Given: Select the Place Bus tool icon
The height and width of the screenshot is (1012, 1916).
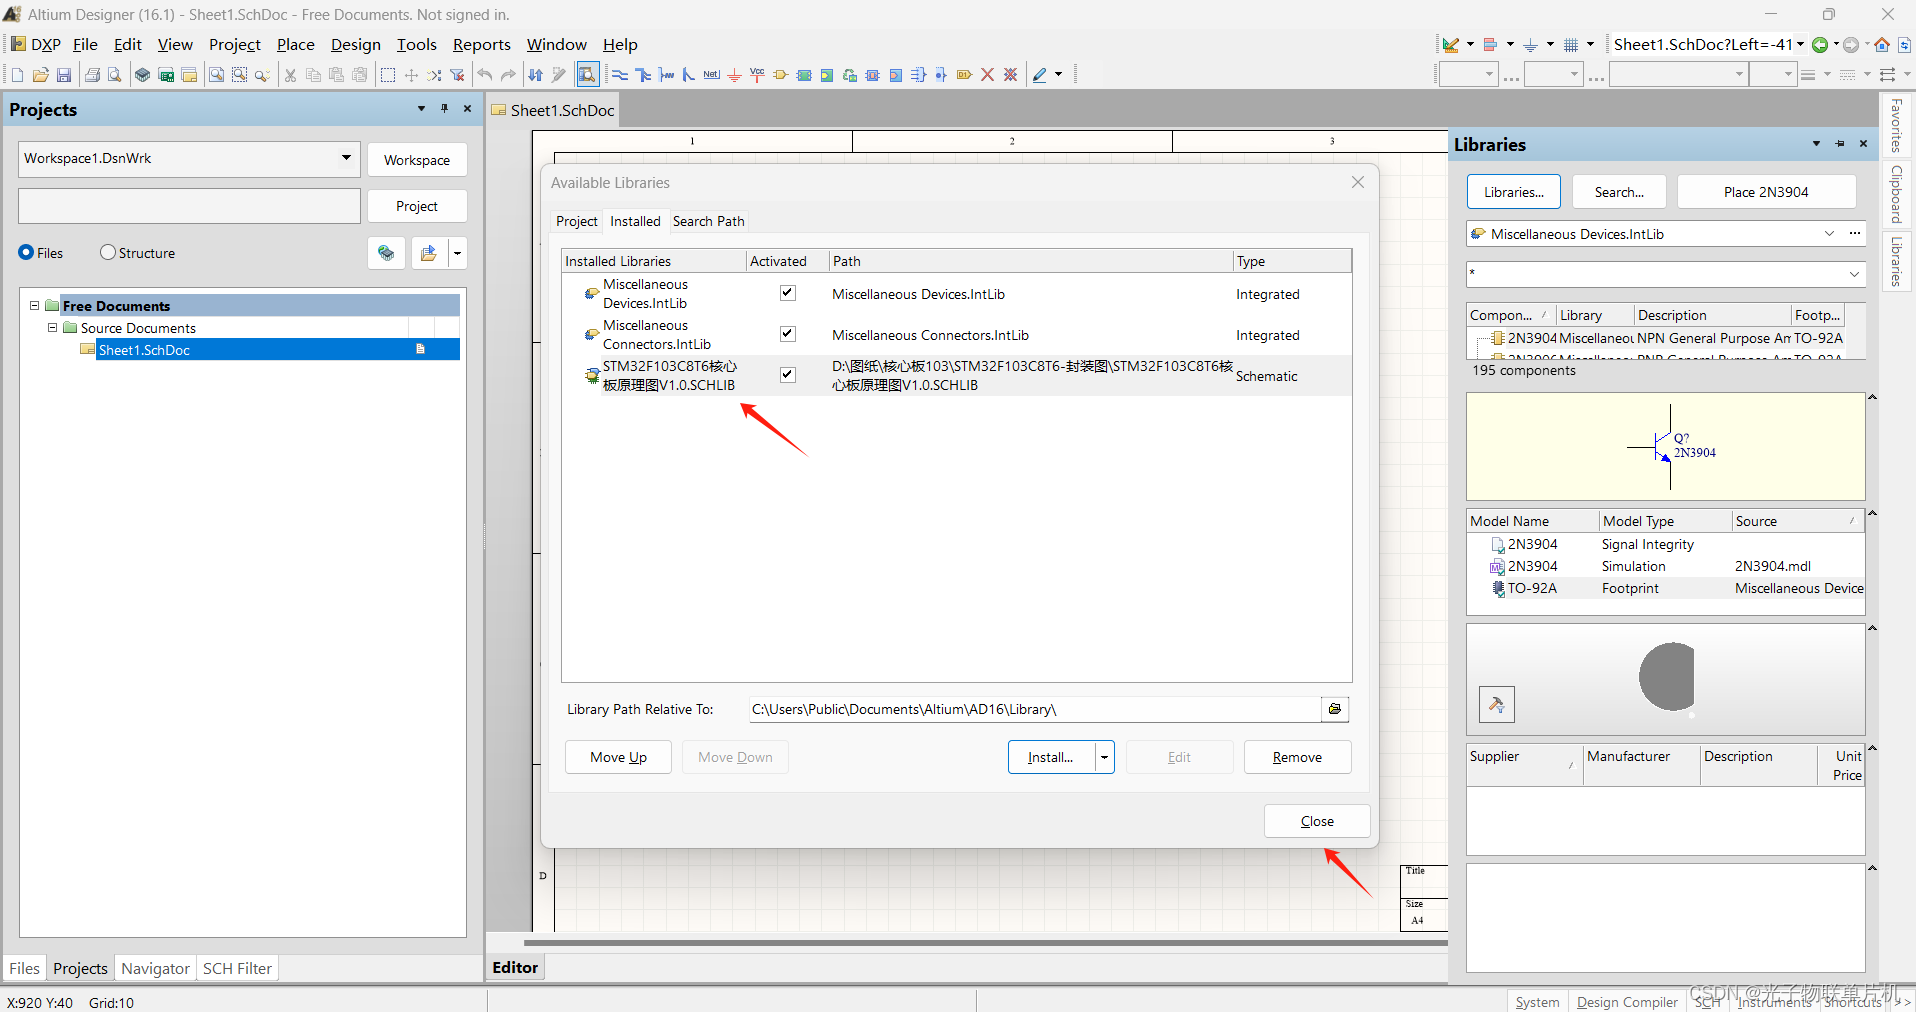Looking at the screenshot, I should pos(643,75).
